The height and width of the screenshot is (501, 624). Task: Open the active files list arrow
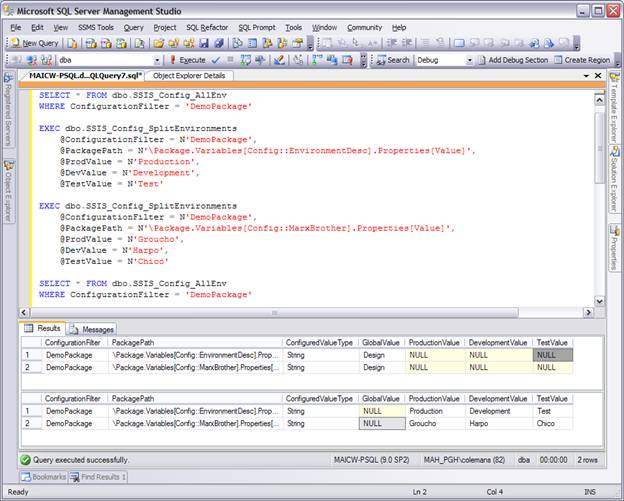click(587, 76)
